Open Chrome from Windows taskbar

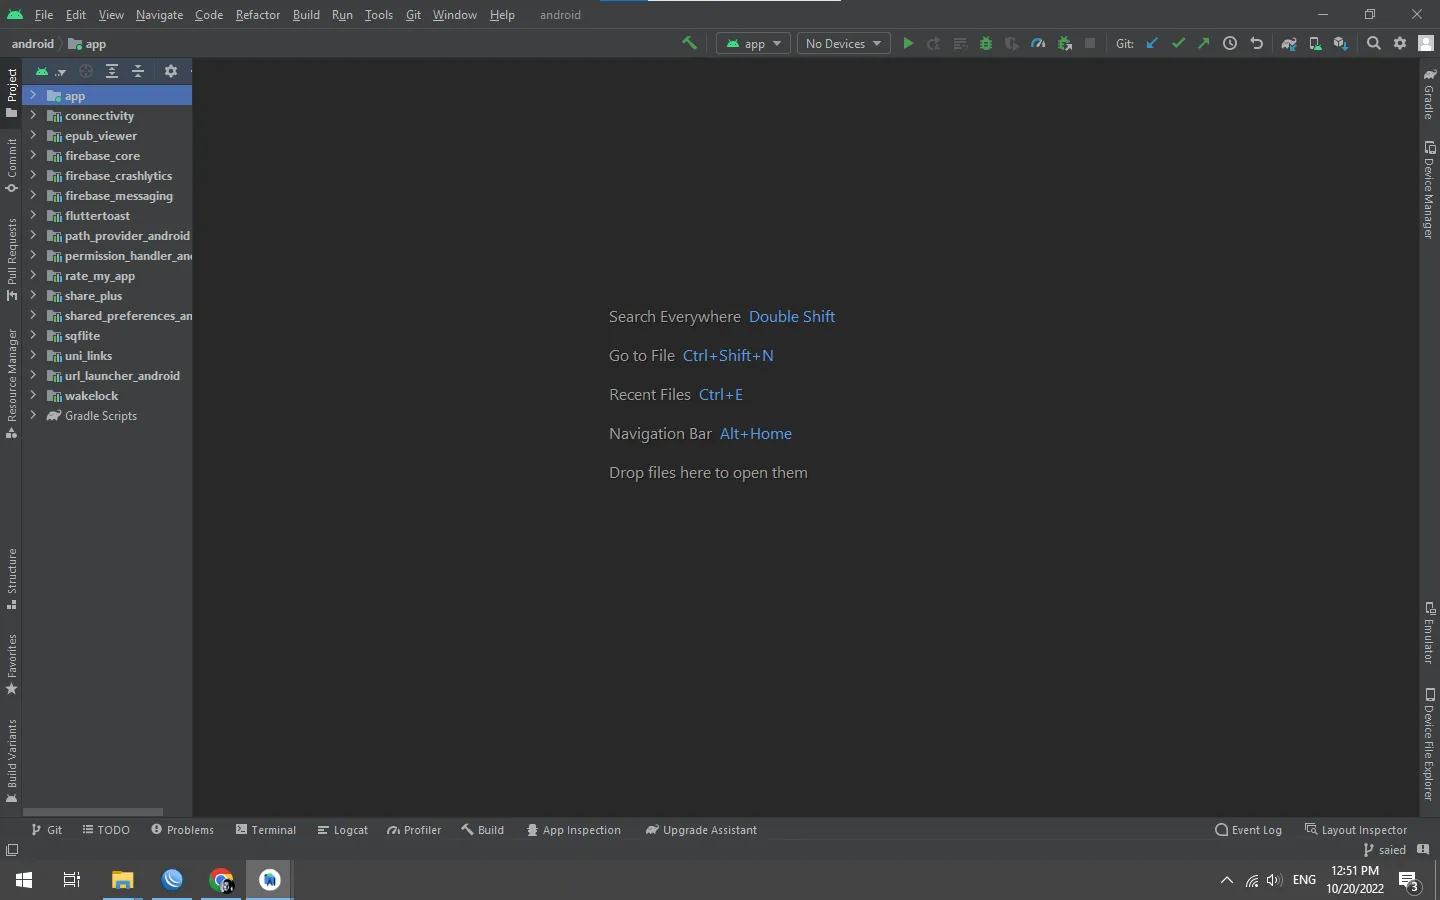pos(221,880)
